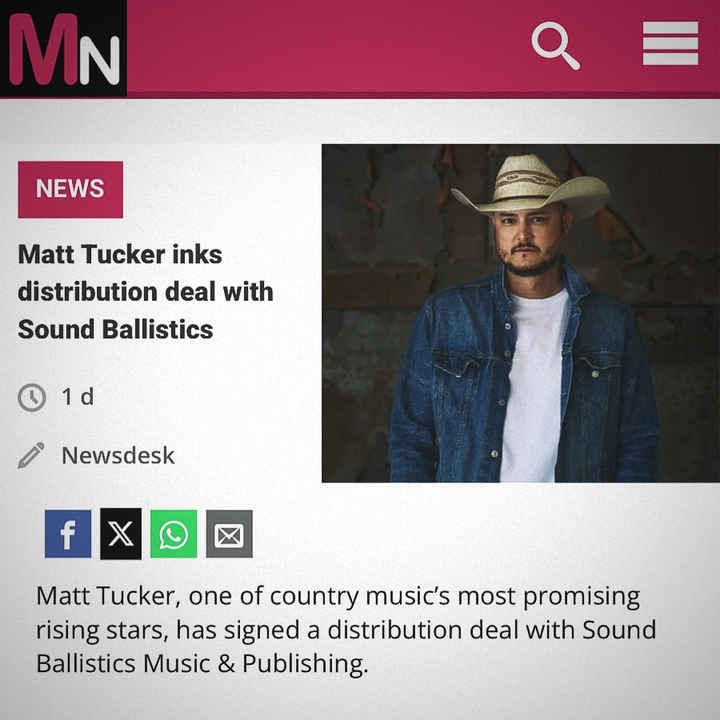Open the Matt Tucker article photo

521,313
